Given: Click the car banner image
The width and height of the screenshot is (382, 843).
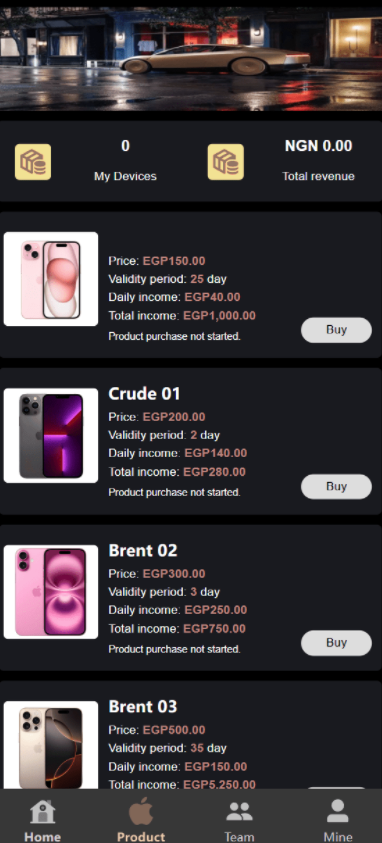Looking at the screenshot, I should [191, 58].
